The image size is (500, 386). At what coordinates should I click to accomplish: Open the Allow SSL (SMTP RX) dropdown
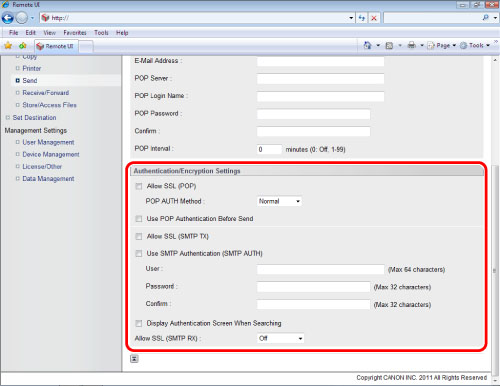(280, 338)
